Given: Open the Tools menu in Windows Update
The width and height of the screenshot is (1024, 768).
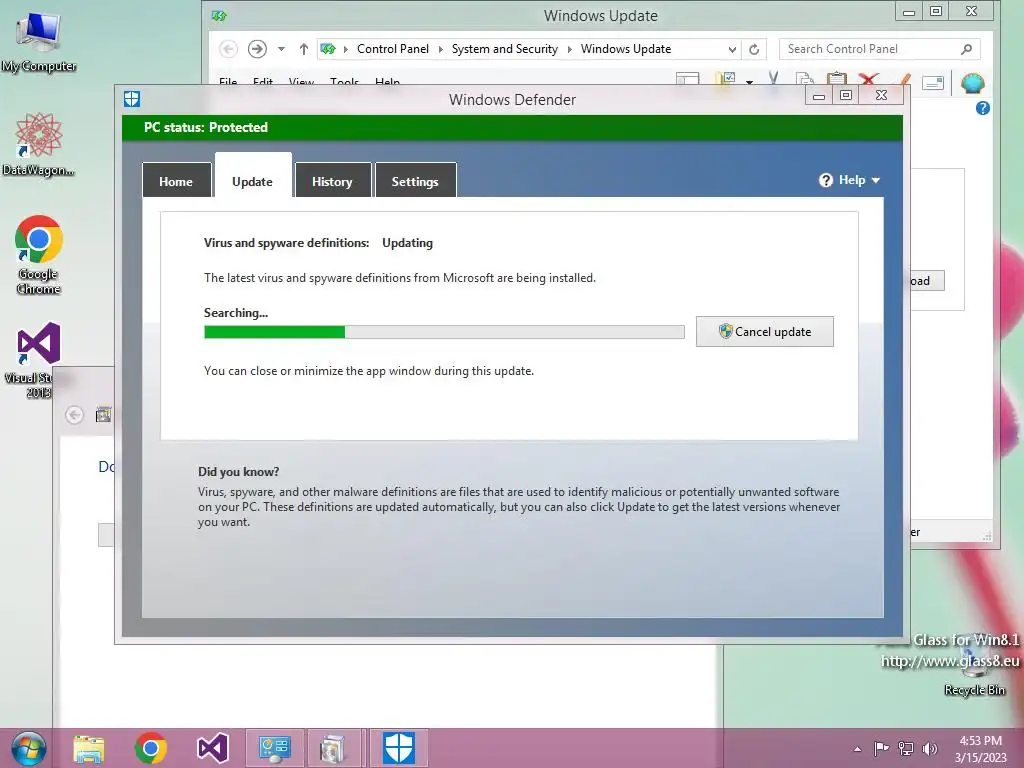Looking at the screenshot, I should point(344,82).
